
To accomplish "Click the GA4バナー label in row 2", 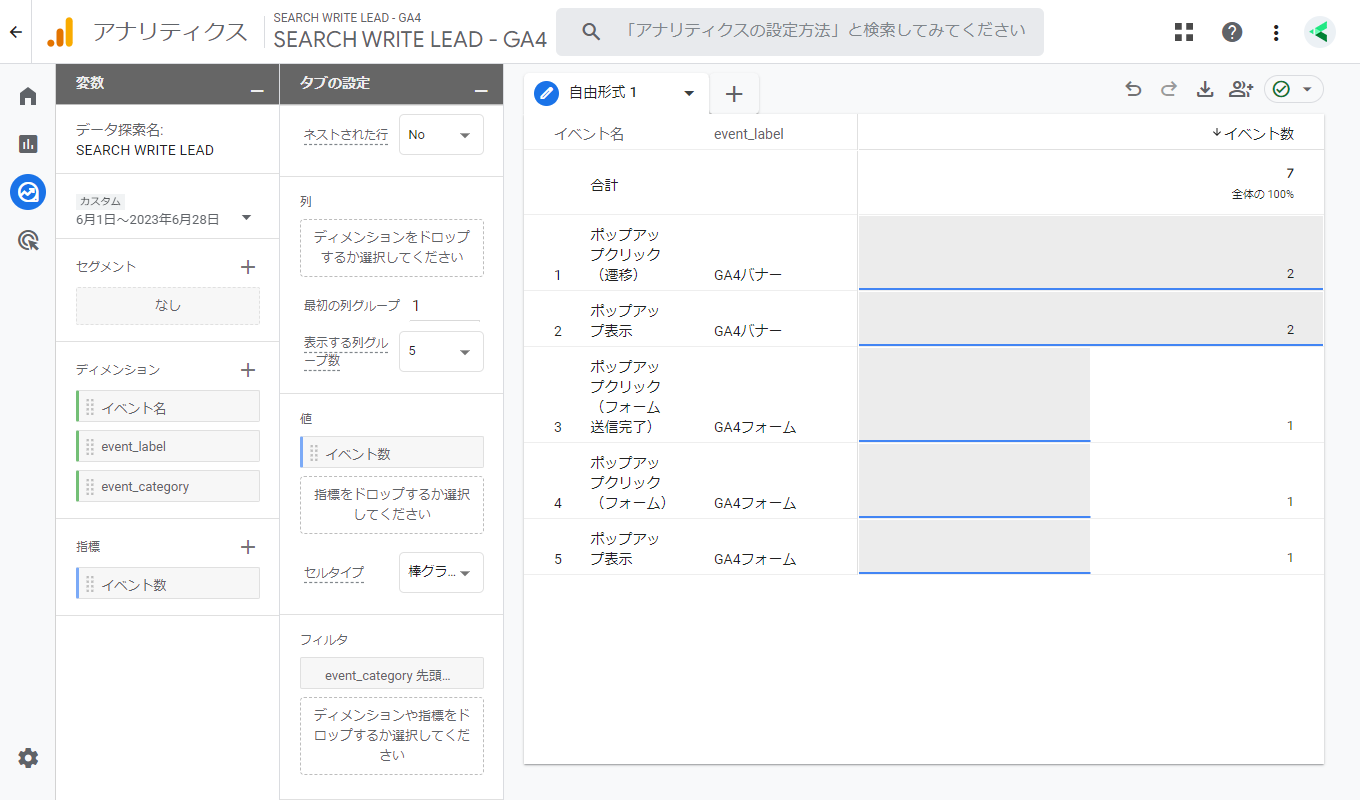I will click(748, 330).
